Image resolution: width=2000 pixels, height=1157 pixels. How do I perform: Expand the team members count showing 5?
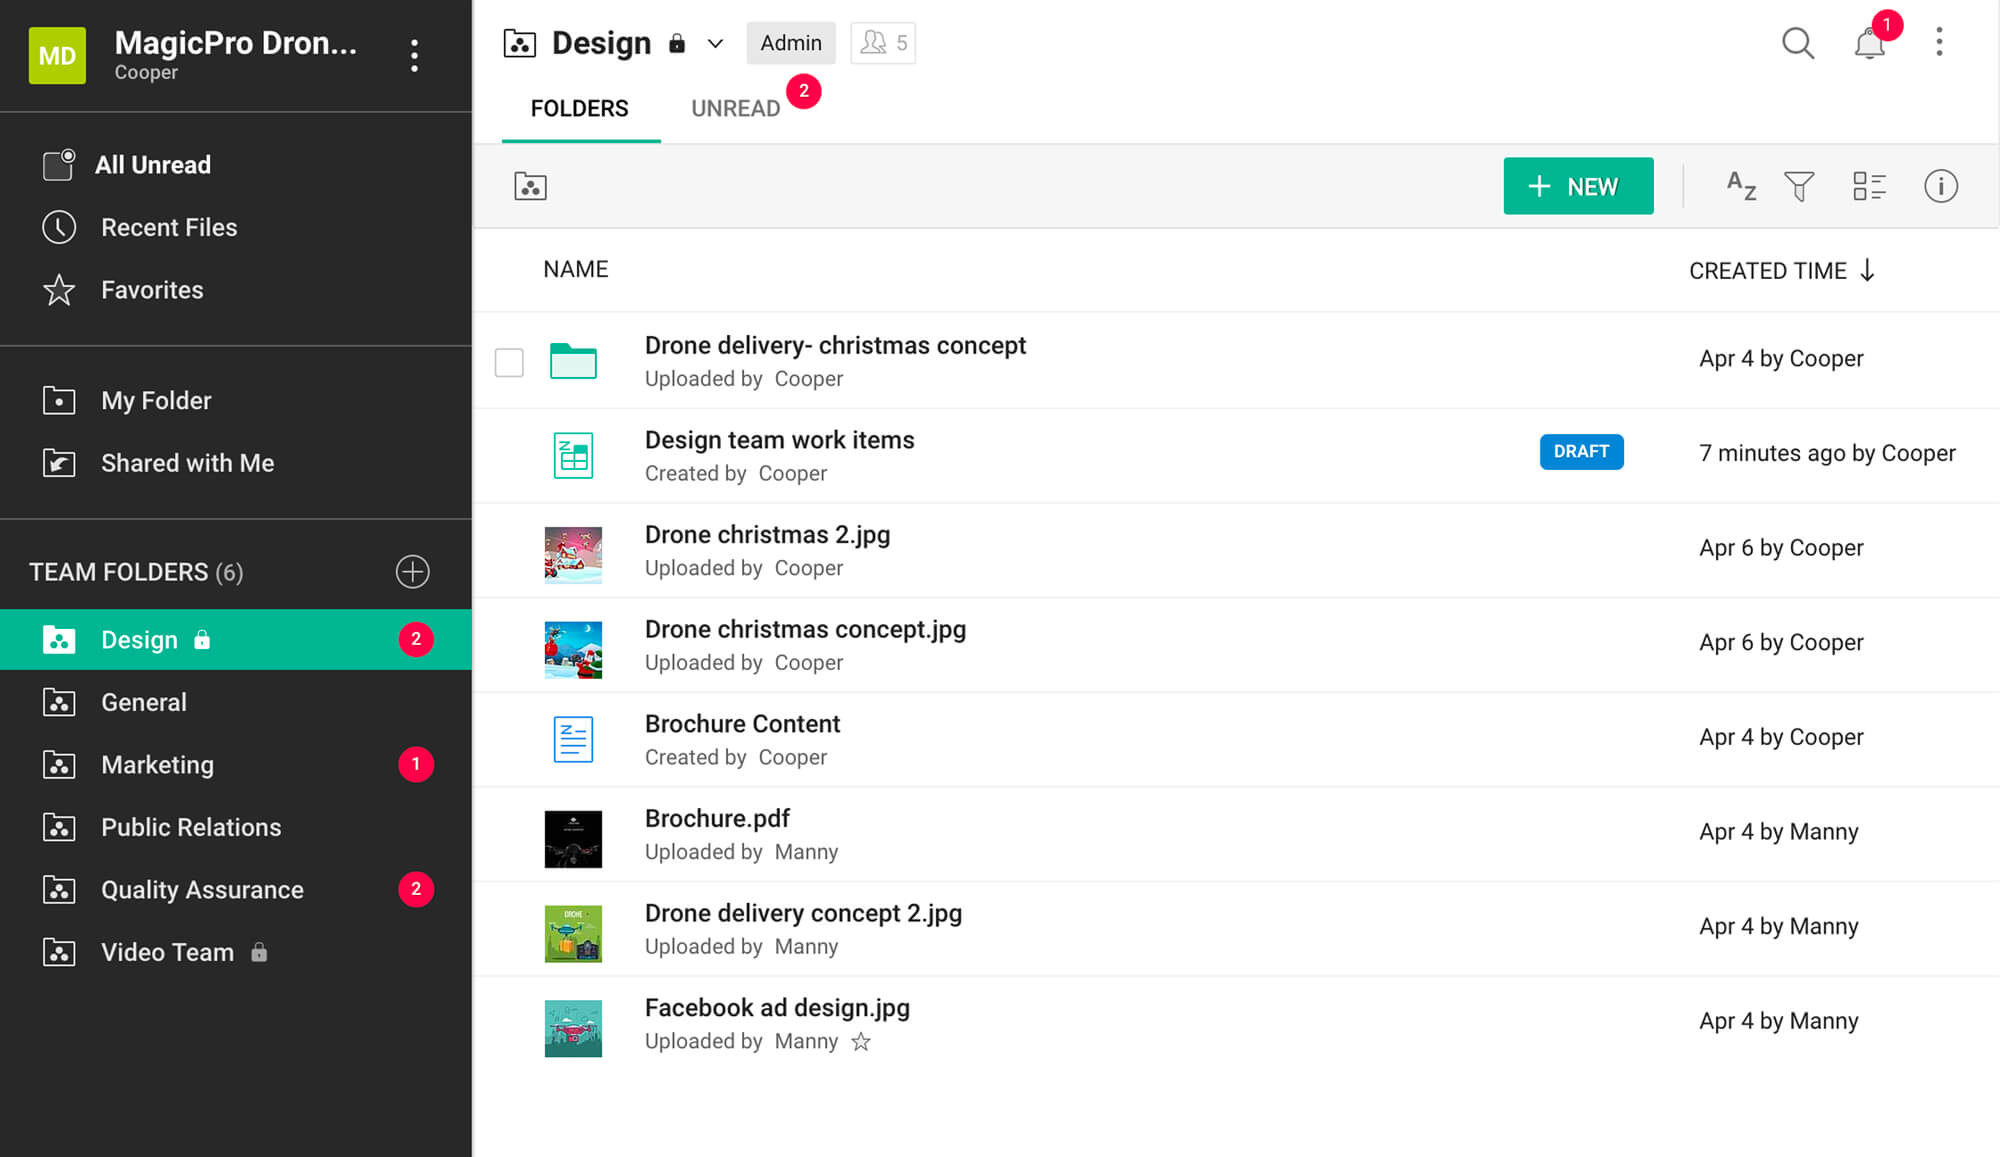(883, 43)
